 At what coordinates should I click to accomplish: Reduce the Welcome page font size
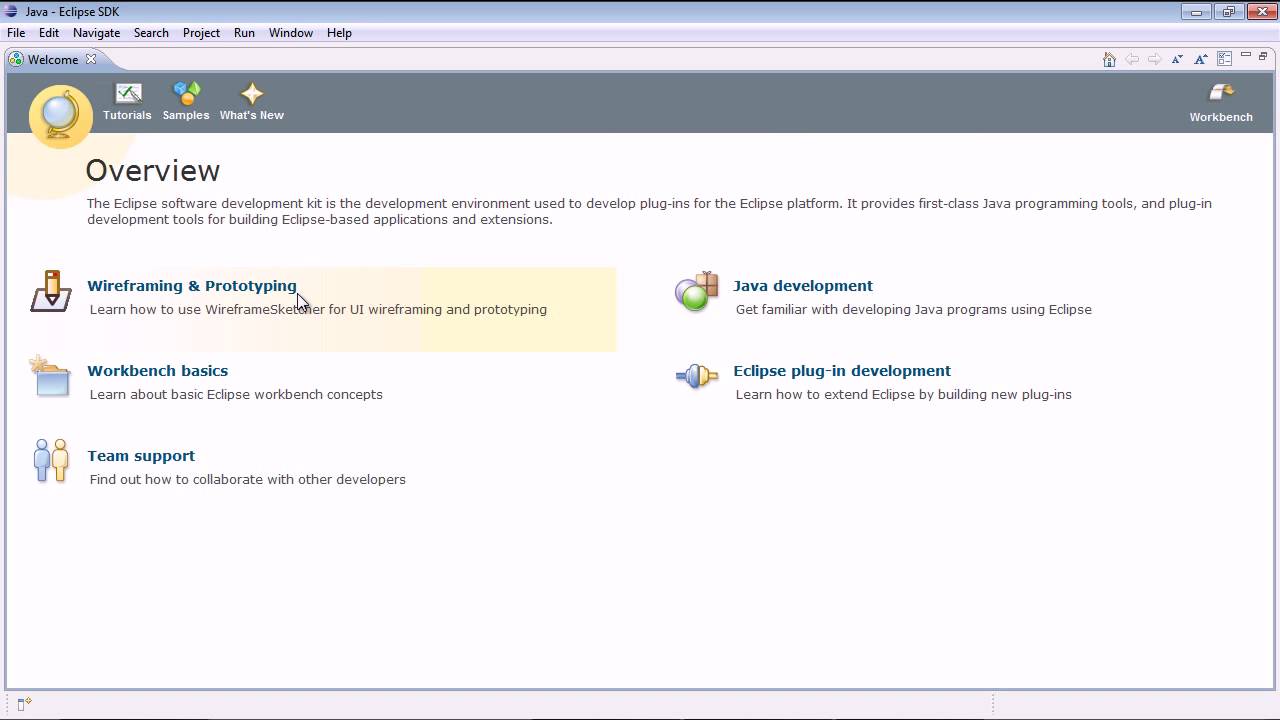point(1178,60)
